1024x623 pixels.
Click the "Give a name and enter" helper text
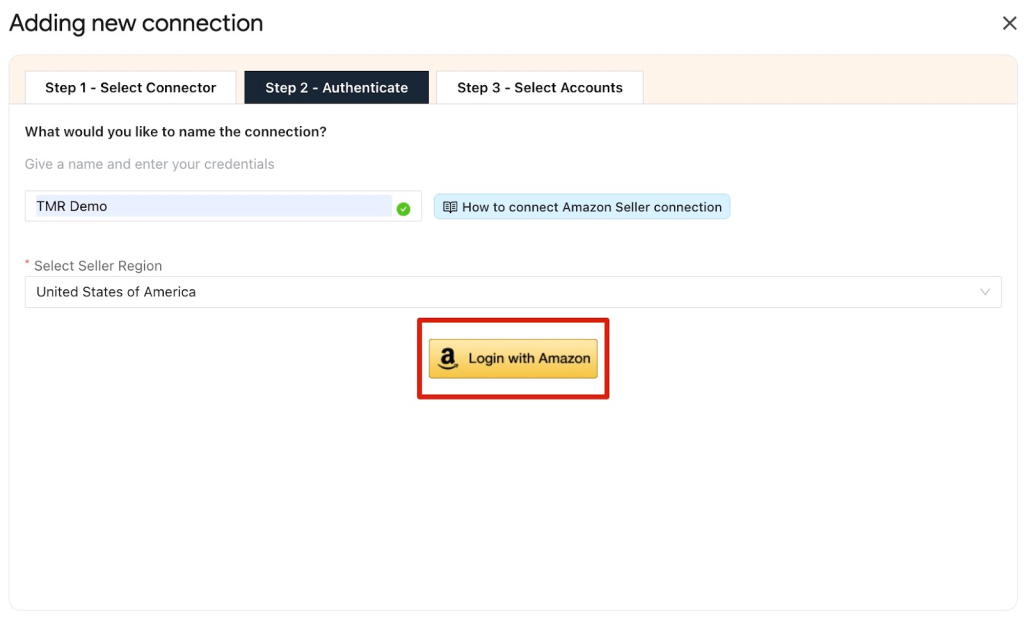[x=150, y=164]
